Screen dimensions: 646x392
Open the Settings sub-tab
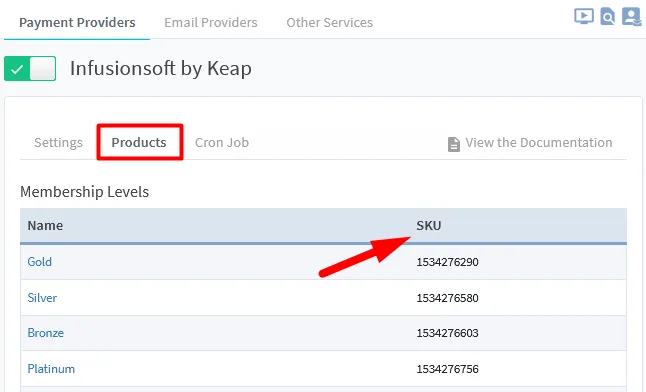point(59,143)
